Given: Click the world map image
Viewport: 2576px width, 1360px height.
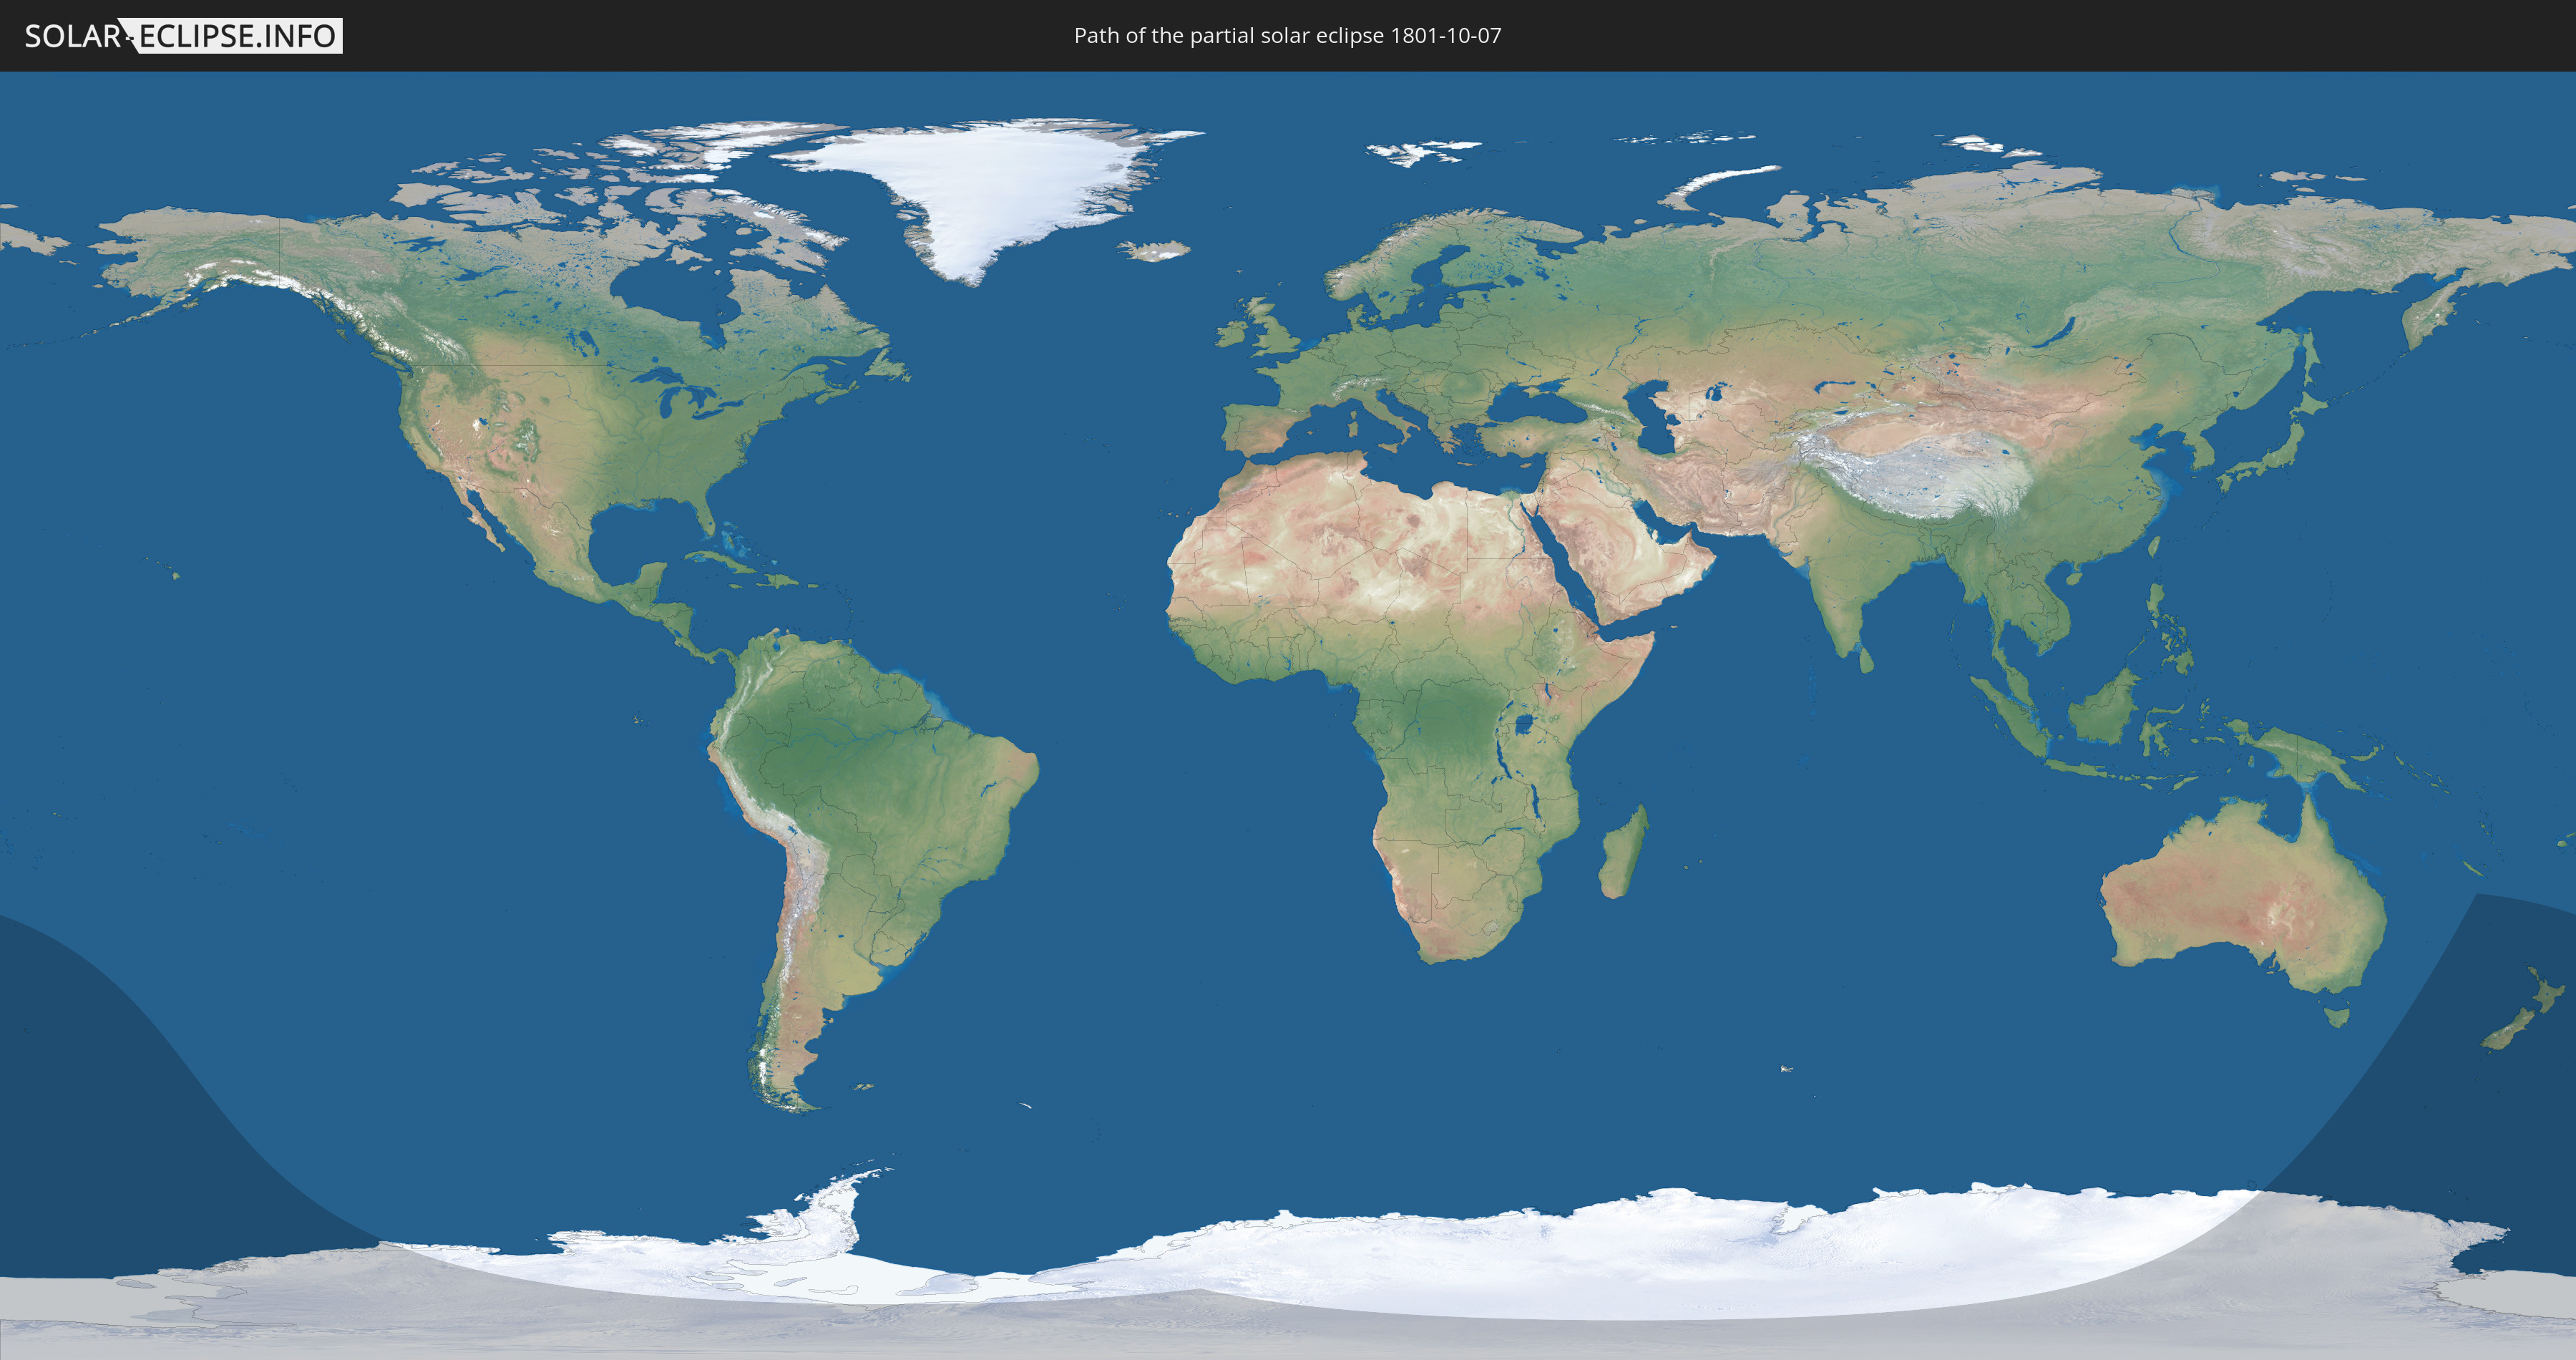Looking at the screenshot, I should coord(1288,715).
